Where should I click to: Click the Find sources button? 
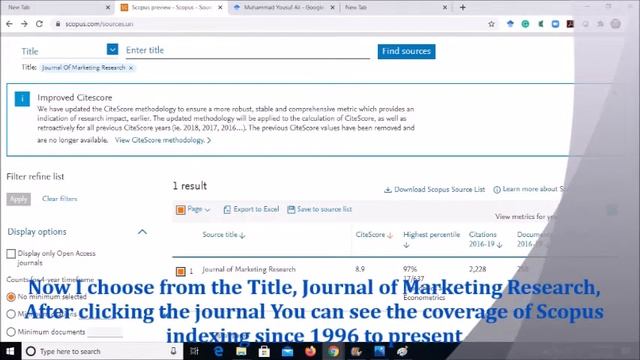coord(406,51)
